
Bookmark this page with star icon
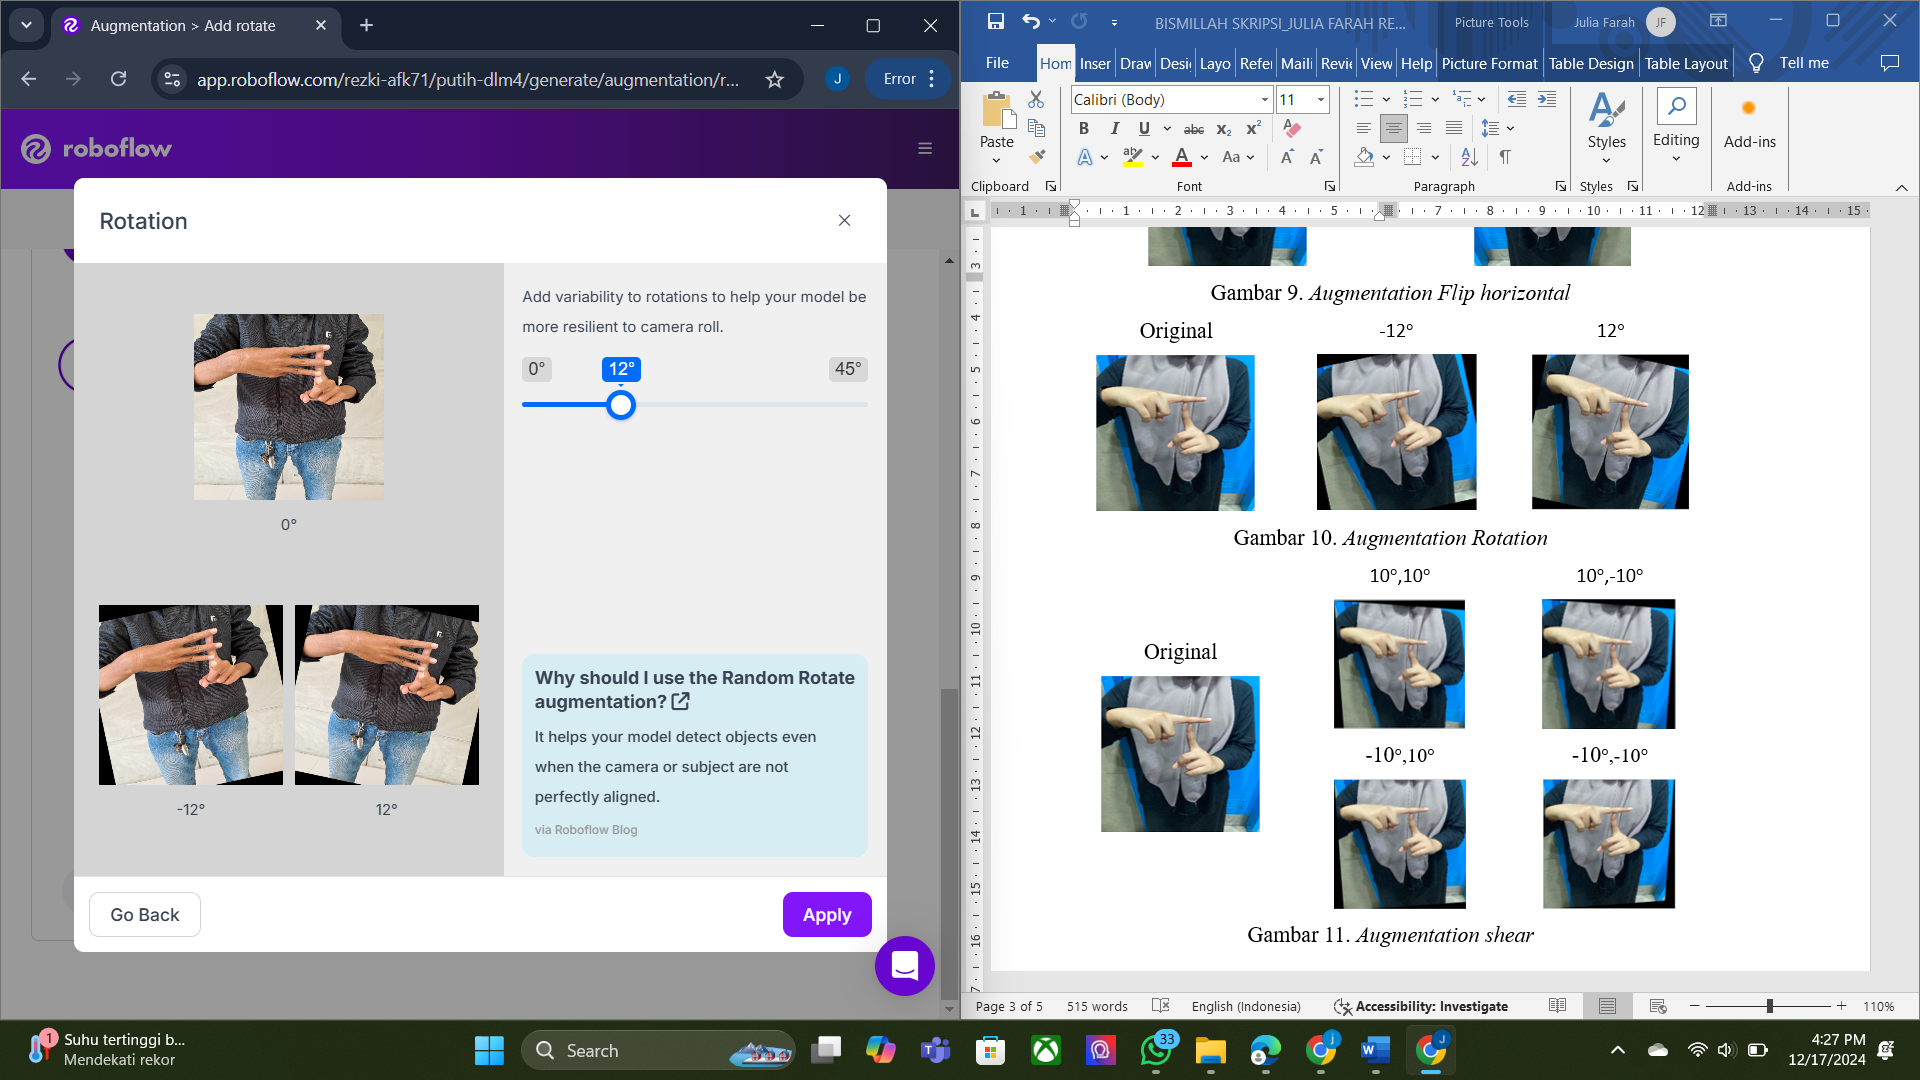point(774,79)
